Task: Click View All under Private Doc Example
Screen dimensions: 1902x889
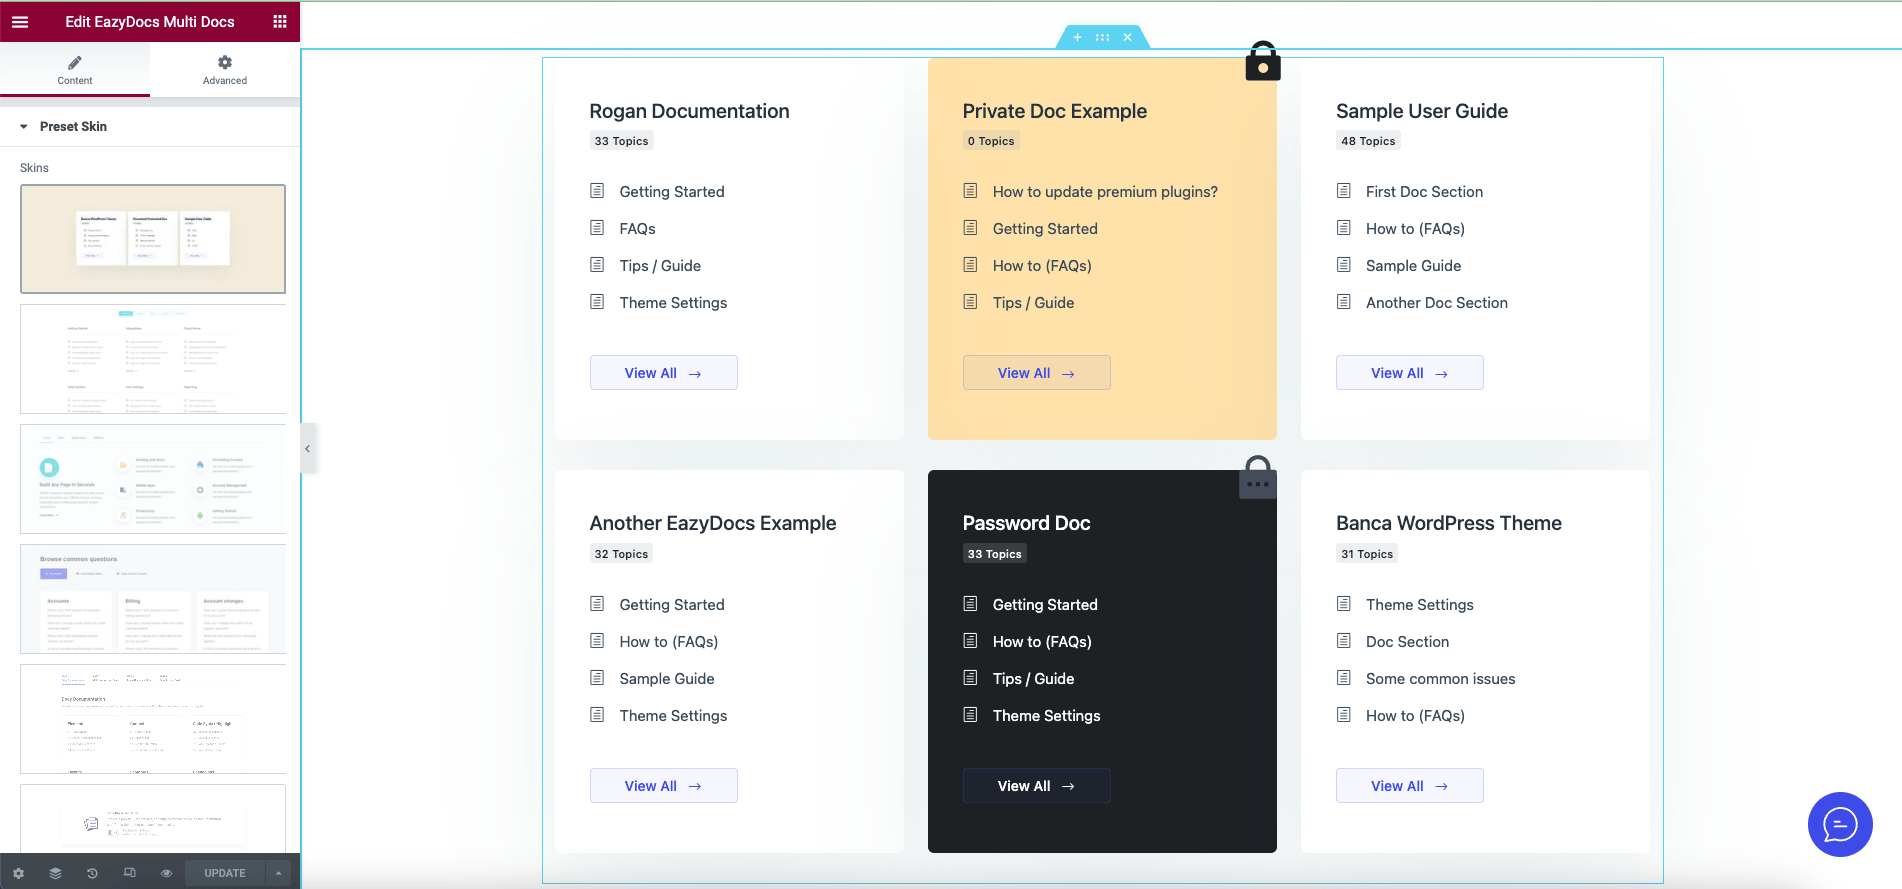Action: click(1037, 373)
